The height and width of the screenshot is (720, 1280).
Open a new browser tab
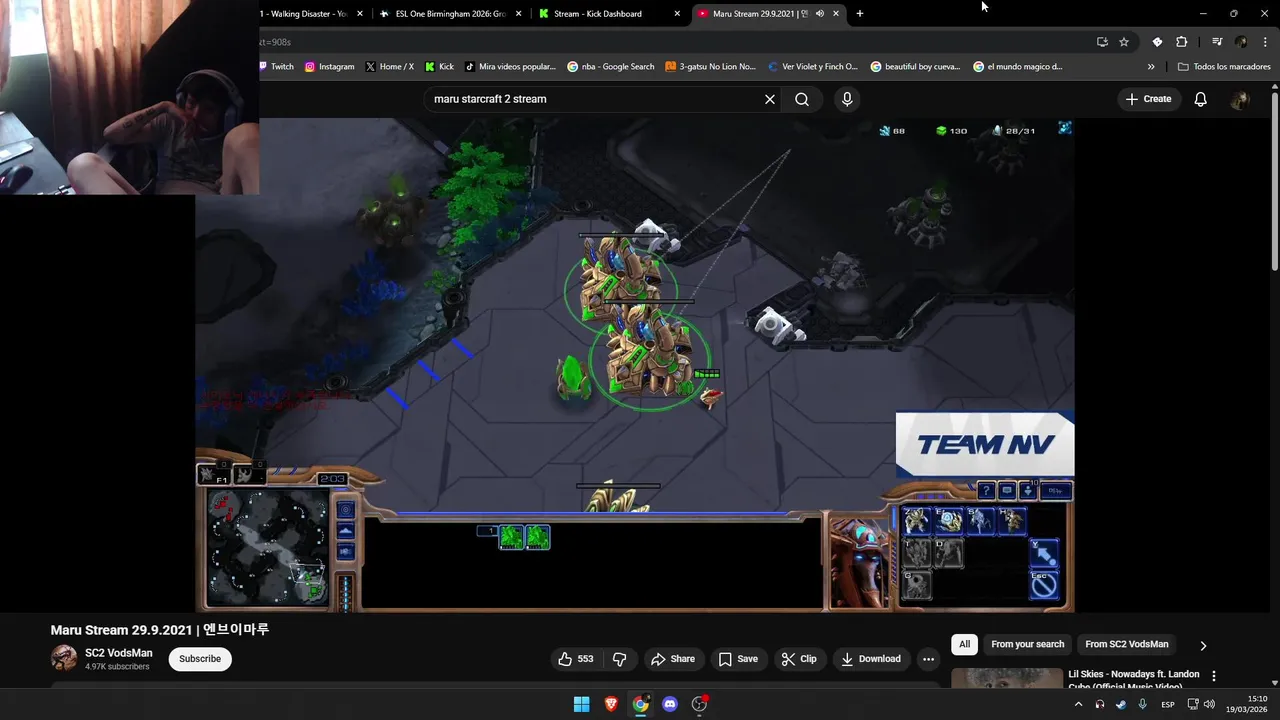(859, 14)
